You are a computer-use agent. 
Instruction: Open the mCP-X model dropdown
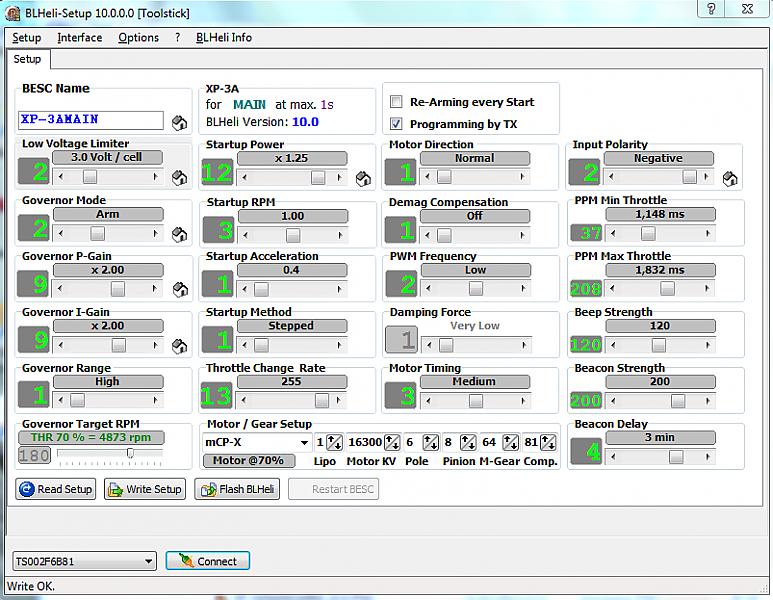click(304, 442)
